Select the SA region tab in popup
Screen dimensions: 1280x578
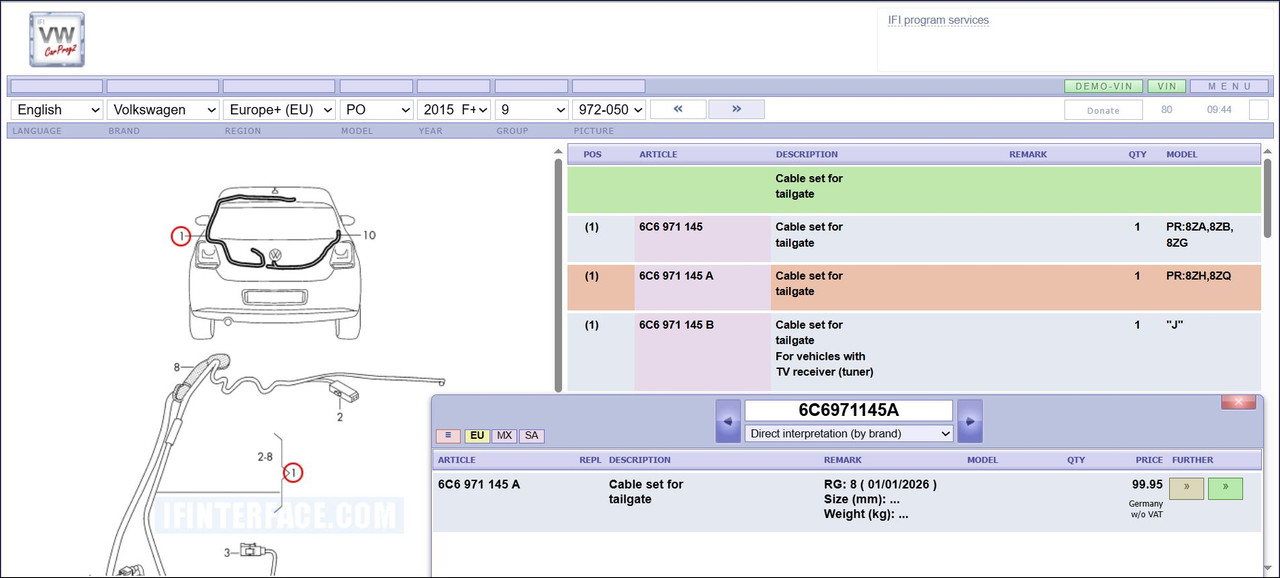click(532, 436)
